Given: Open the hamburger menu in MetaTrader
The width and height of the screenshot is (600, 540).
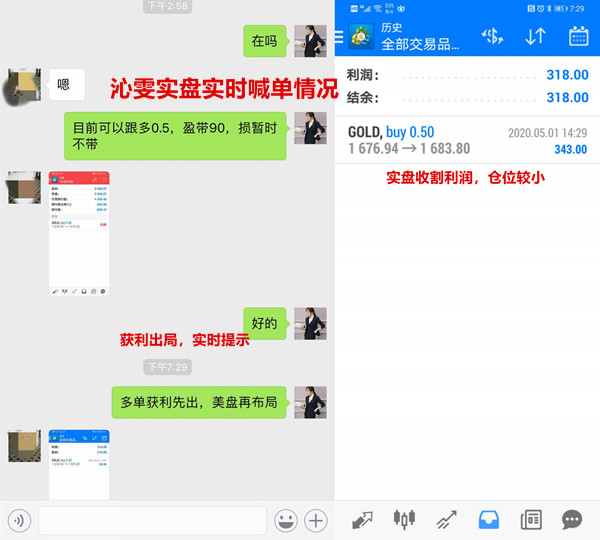Looking at the screenshot, I should (x=339, y=37).
